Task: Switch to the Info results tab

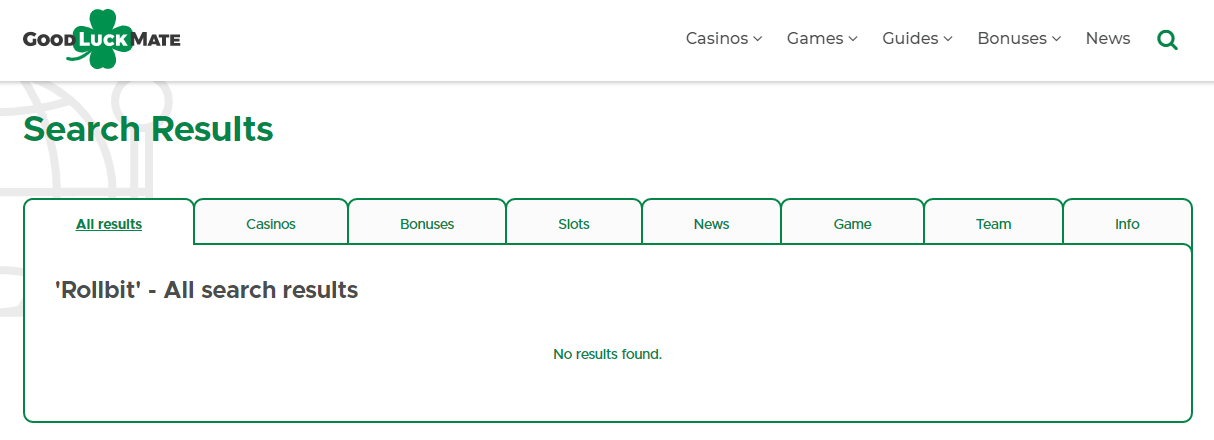Action: (x=1127, y=223)
